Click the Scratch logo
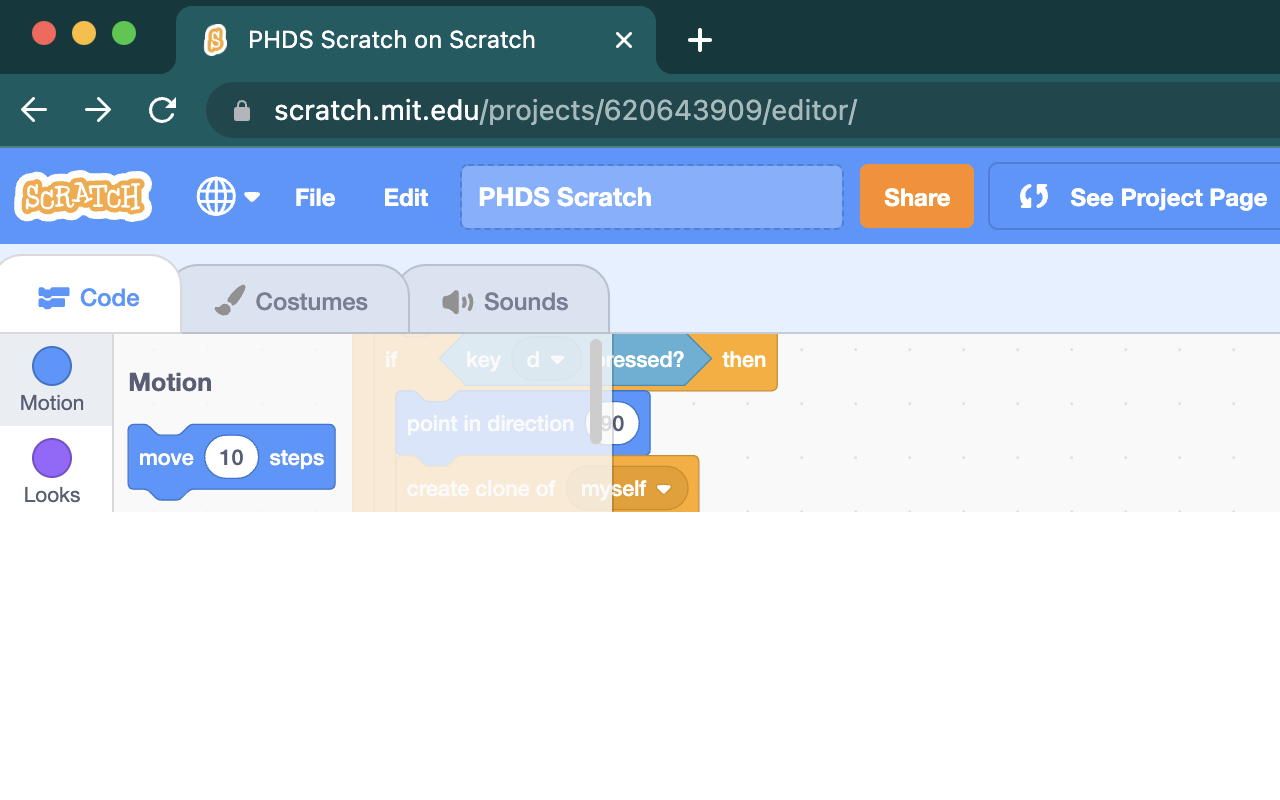 click(x=83, y=196)
